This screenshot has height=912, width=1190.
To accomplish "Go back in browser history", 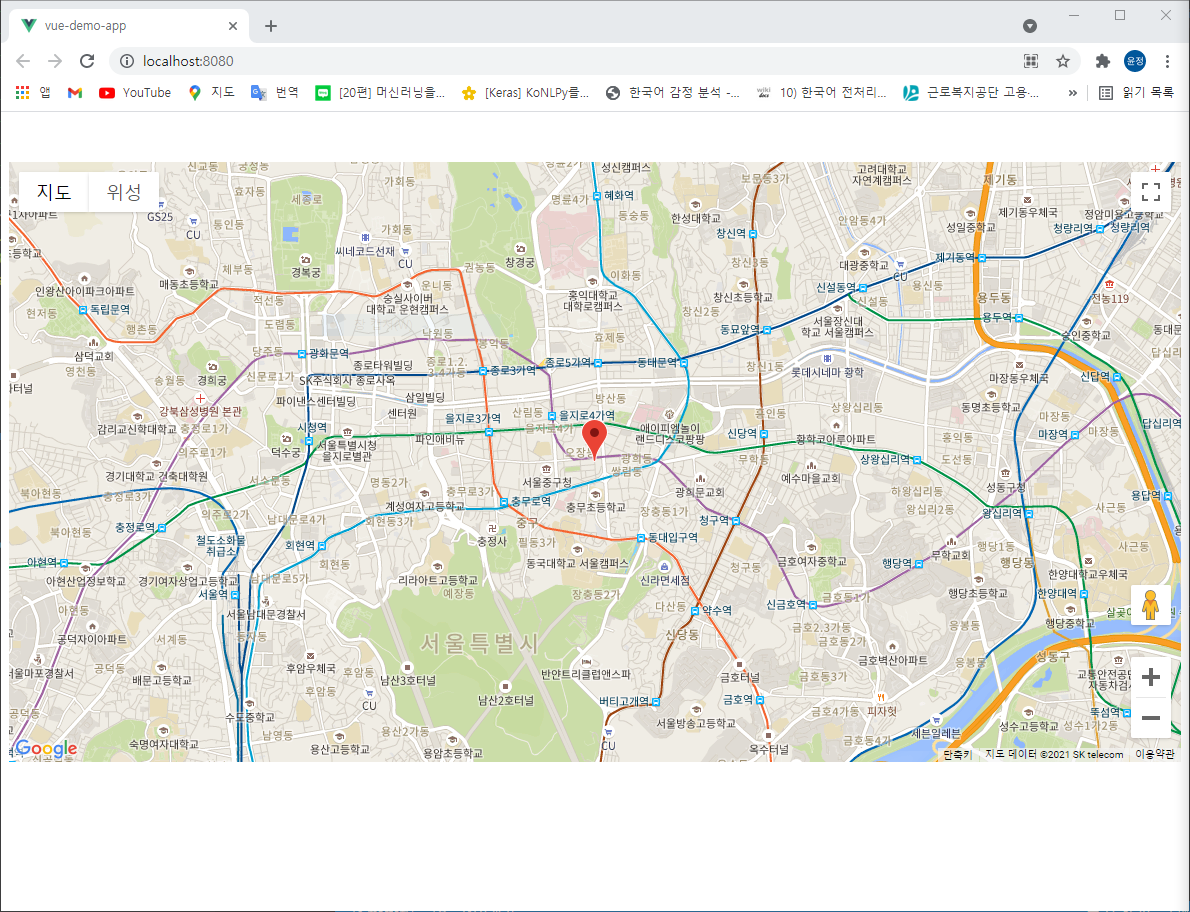I will pos(23,61).
